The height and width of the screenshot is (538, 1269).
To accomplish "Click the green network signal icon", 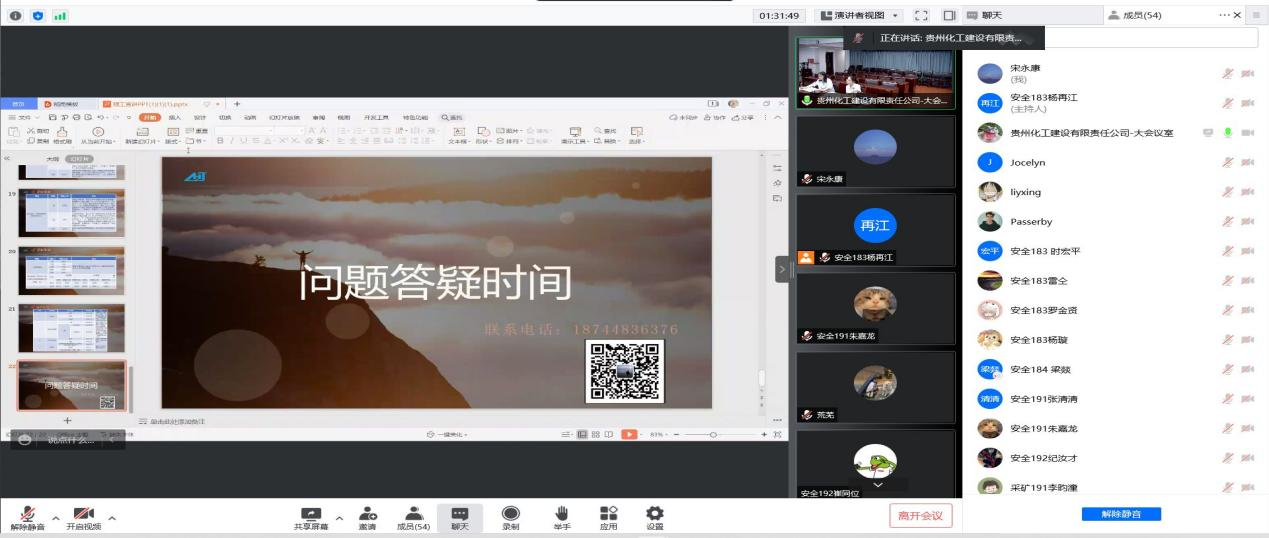I will [x=59, y=16].
